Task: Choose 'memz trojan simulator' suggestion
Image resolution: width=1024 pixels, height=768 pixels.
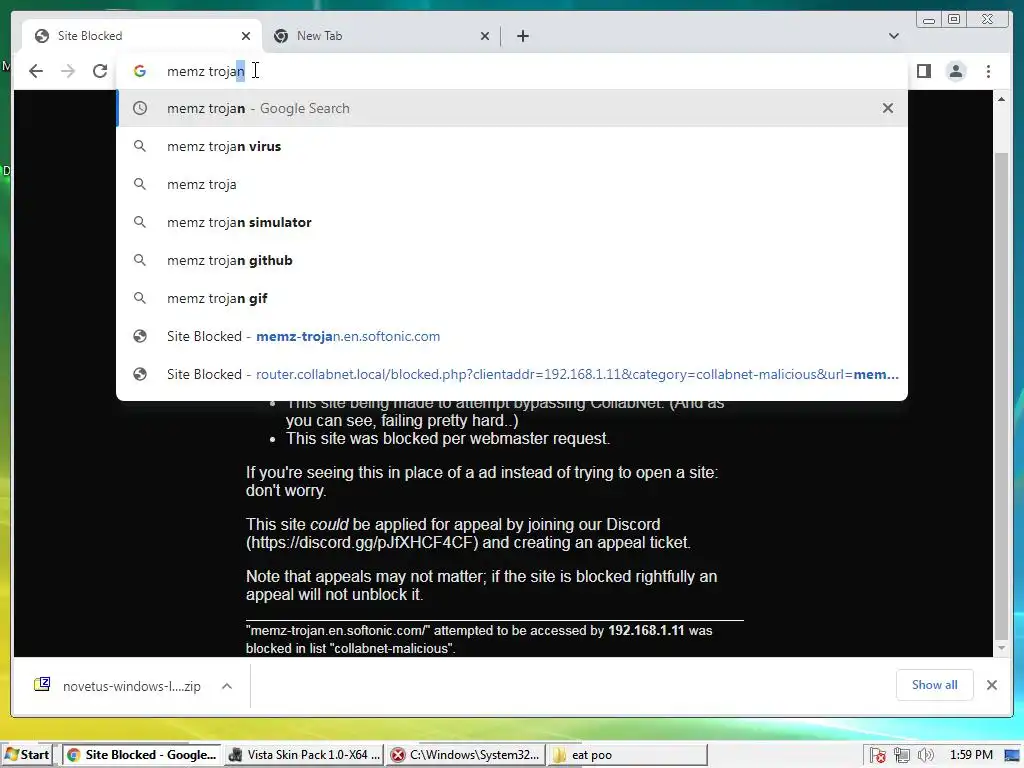Action: (512, 222)
